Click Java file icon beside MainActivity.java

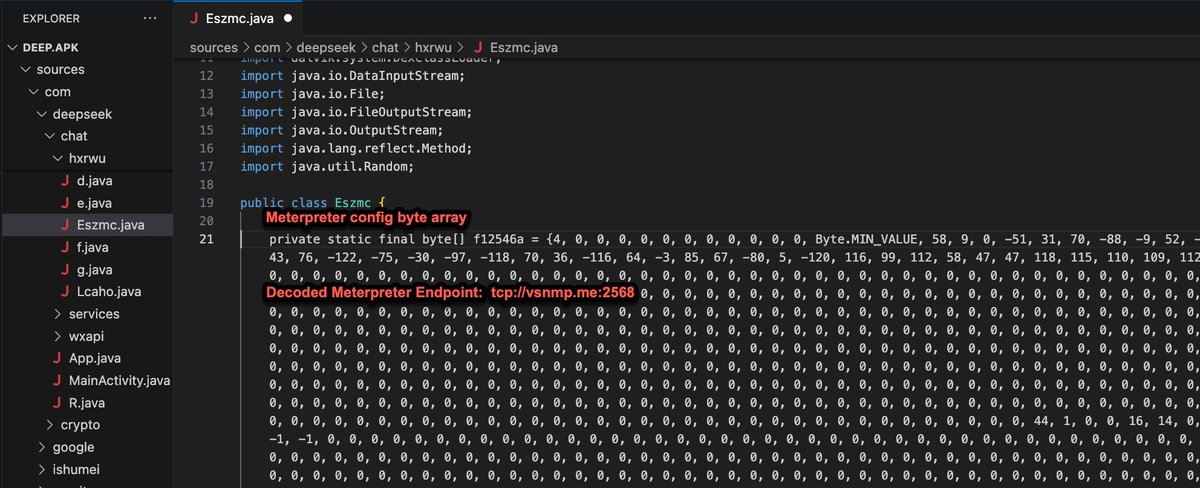(57, 381)
